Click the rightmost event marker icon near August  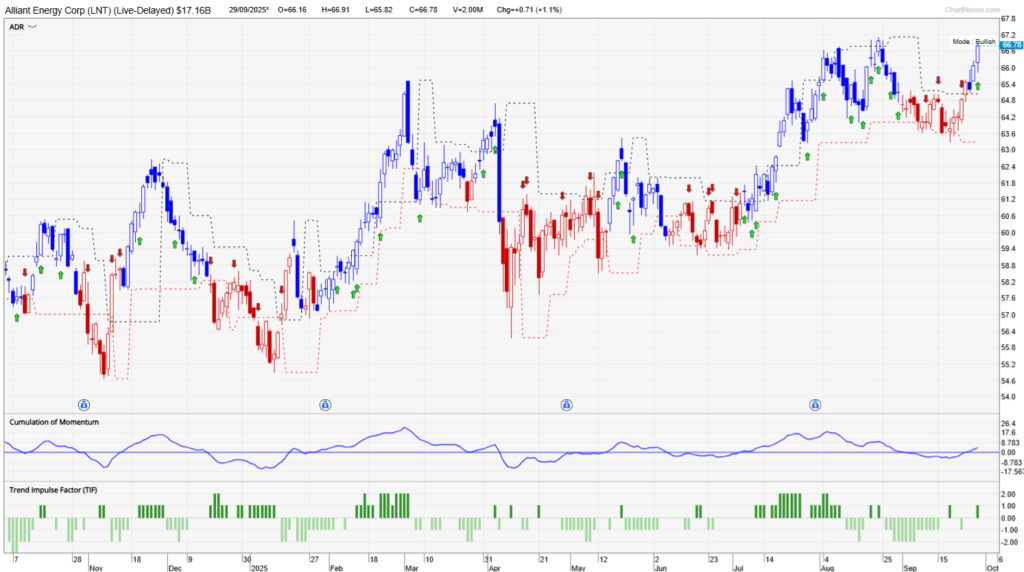(x=814, y=405)
